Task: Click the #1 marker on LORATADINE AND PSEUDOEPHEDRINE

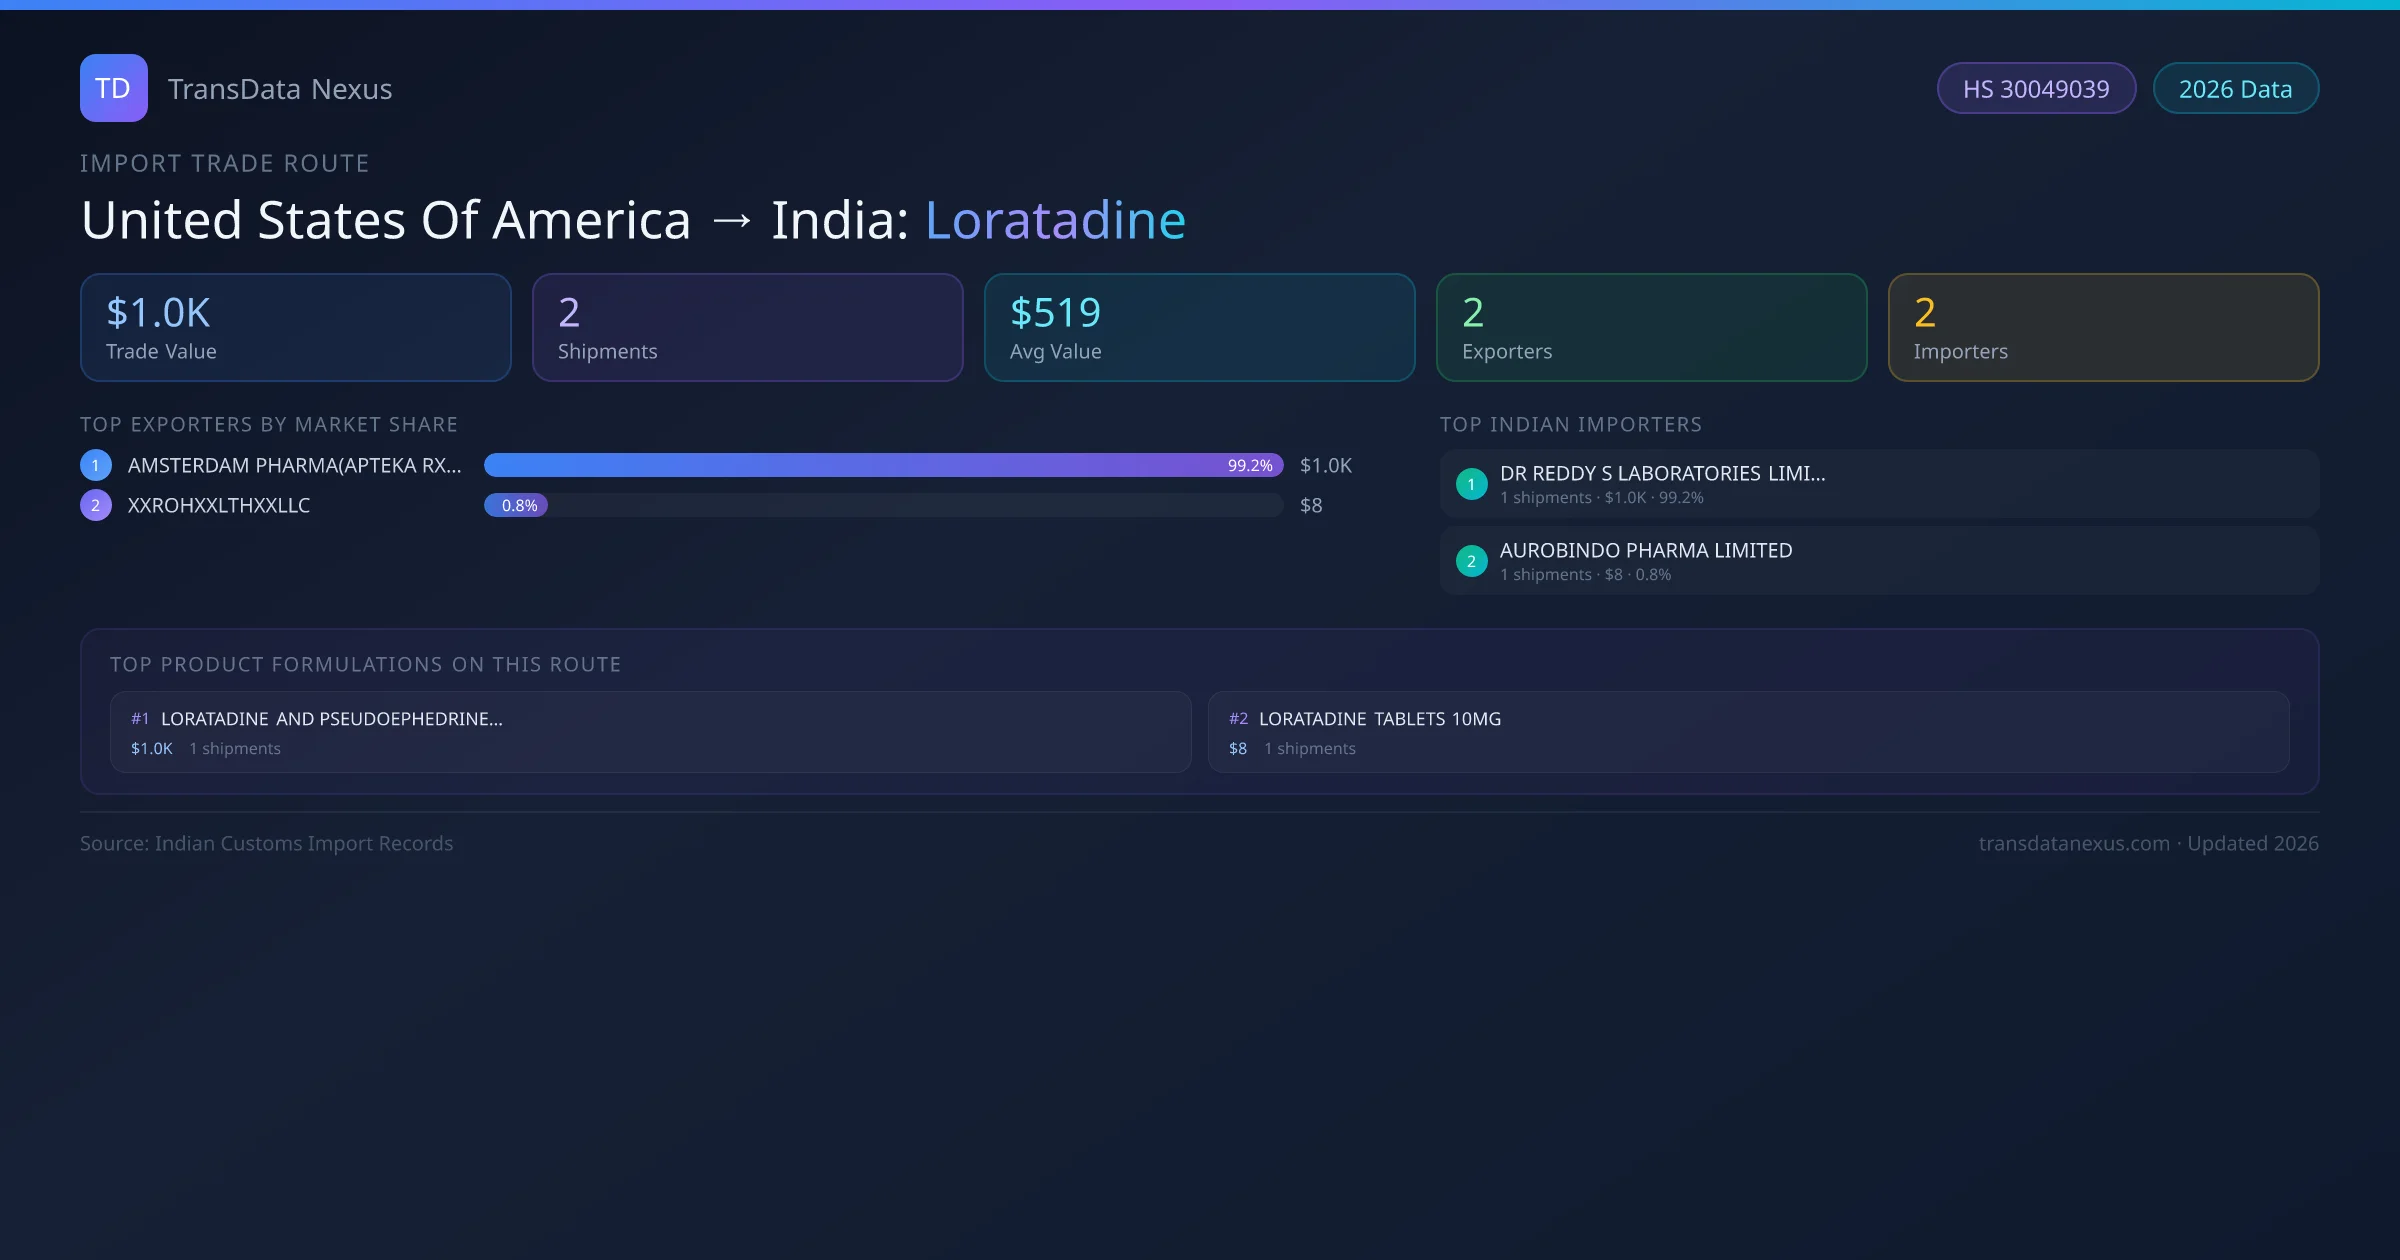Action: [139, 718]
